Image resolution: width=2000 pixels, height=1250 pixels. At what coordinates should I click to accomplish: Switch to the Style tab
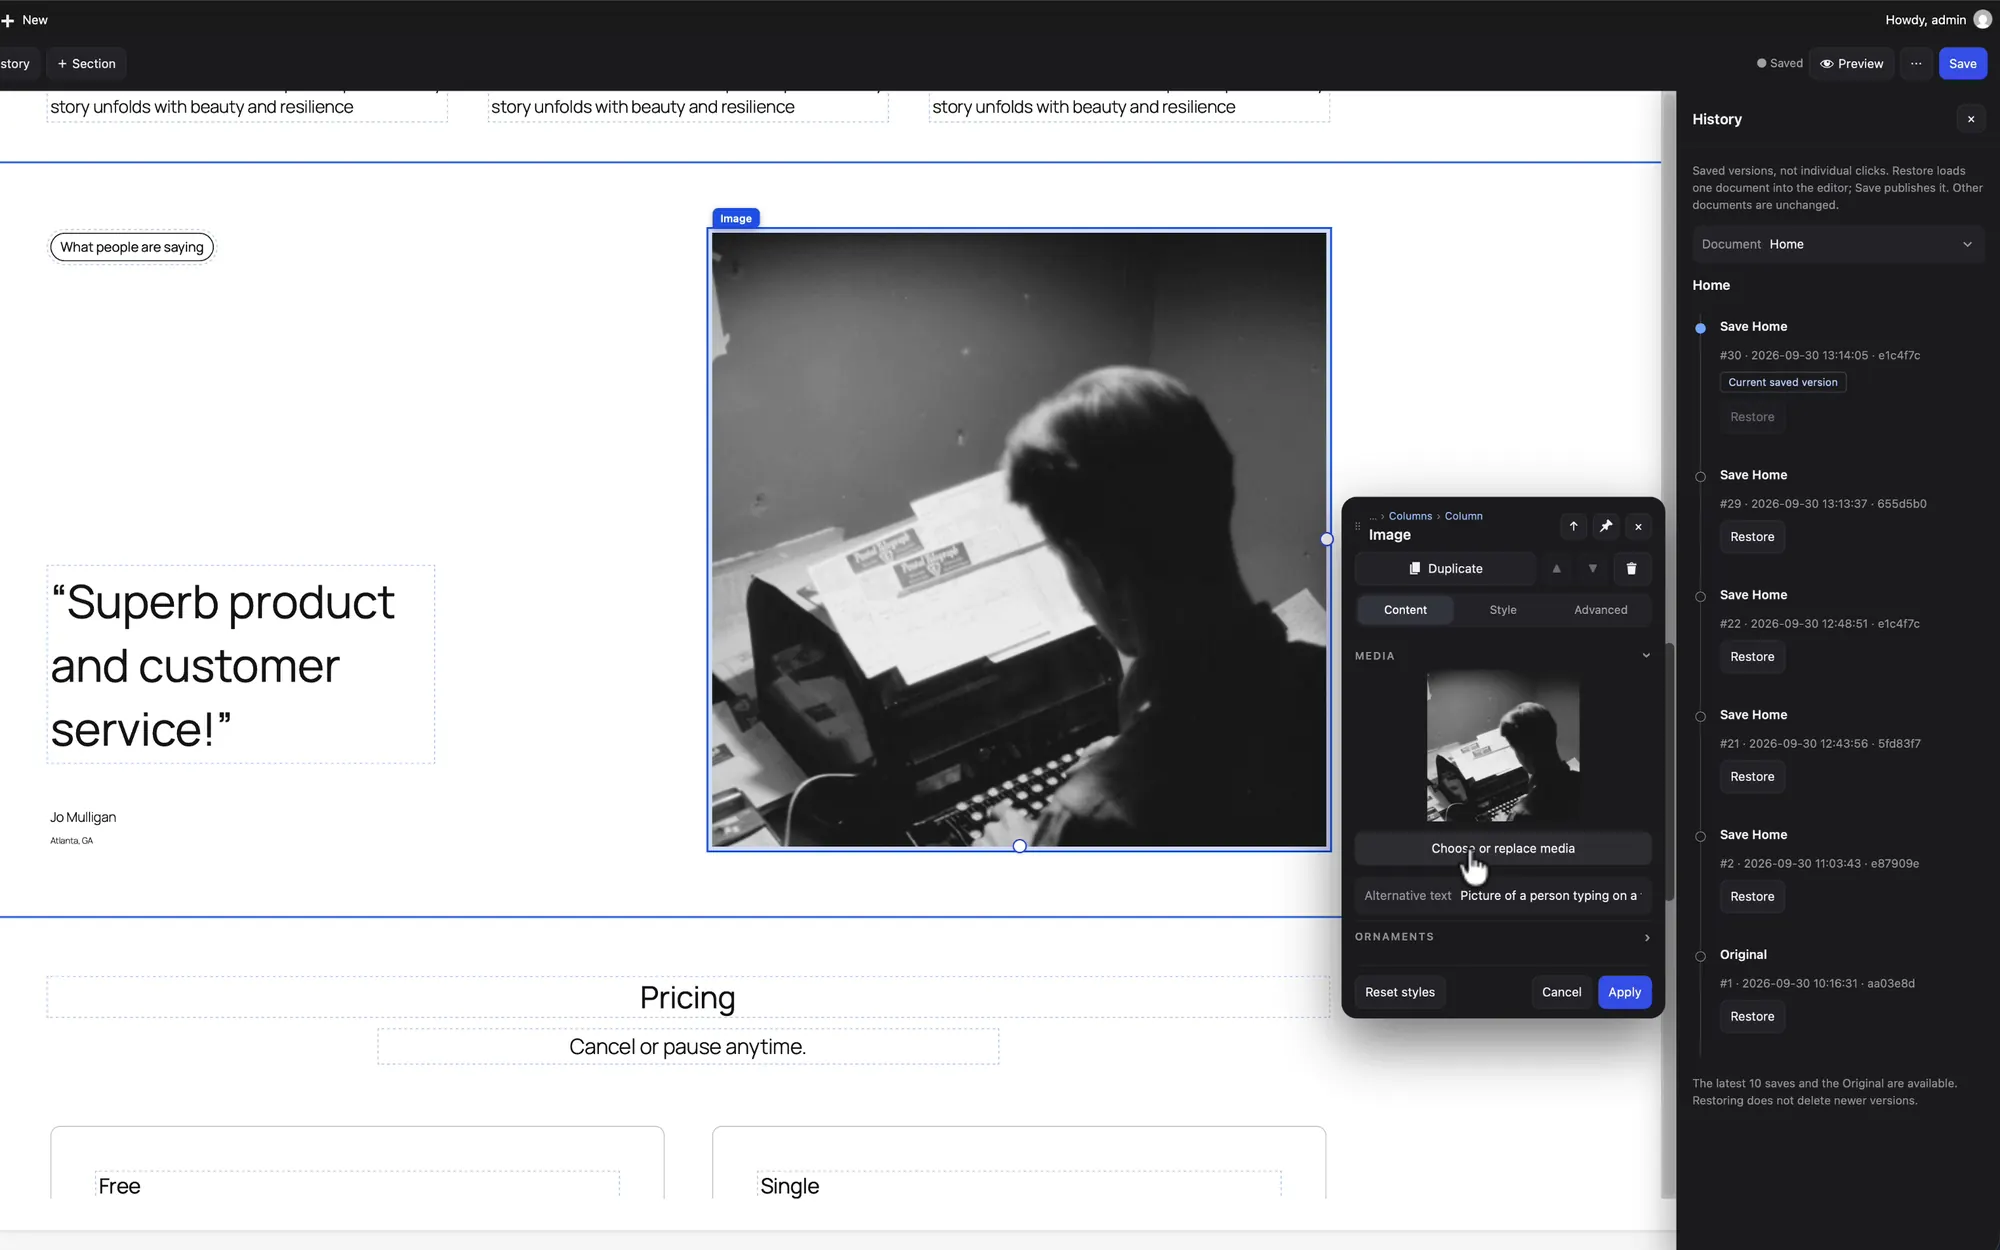[x=1503, y=610]
